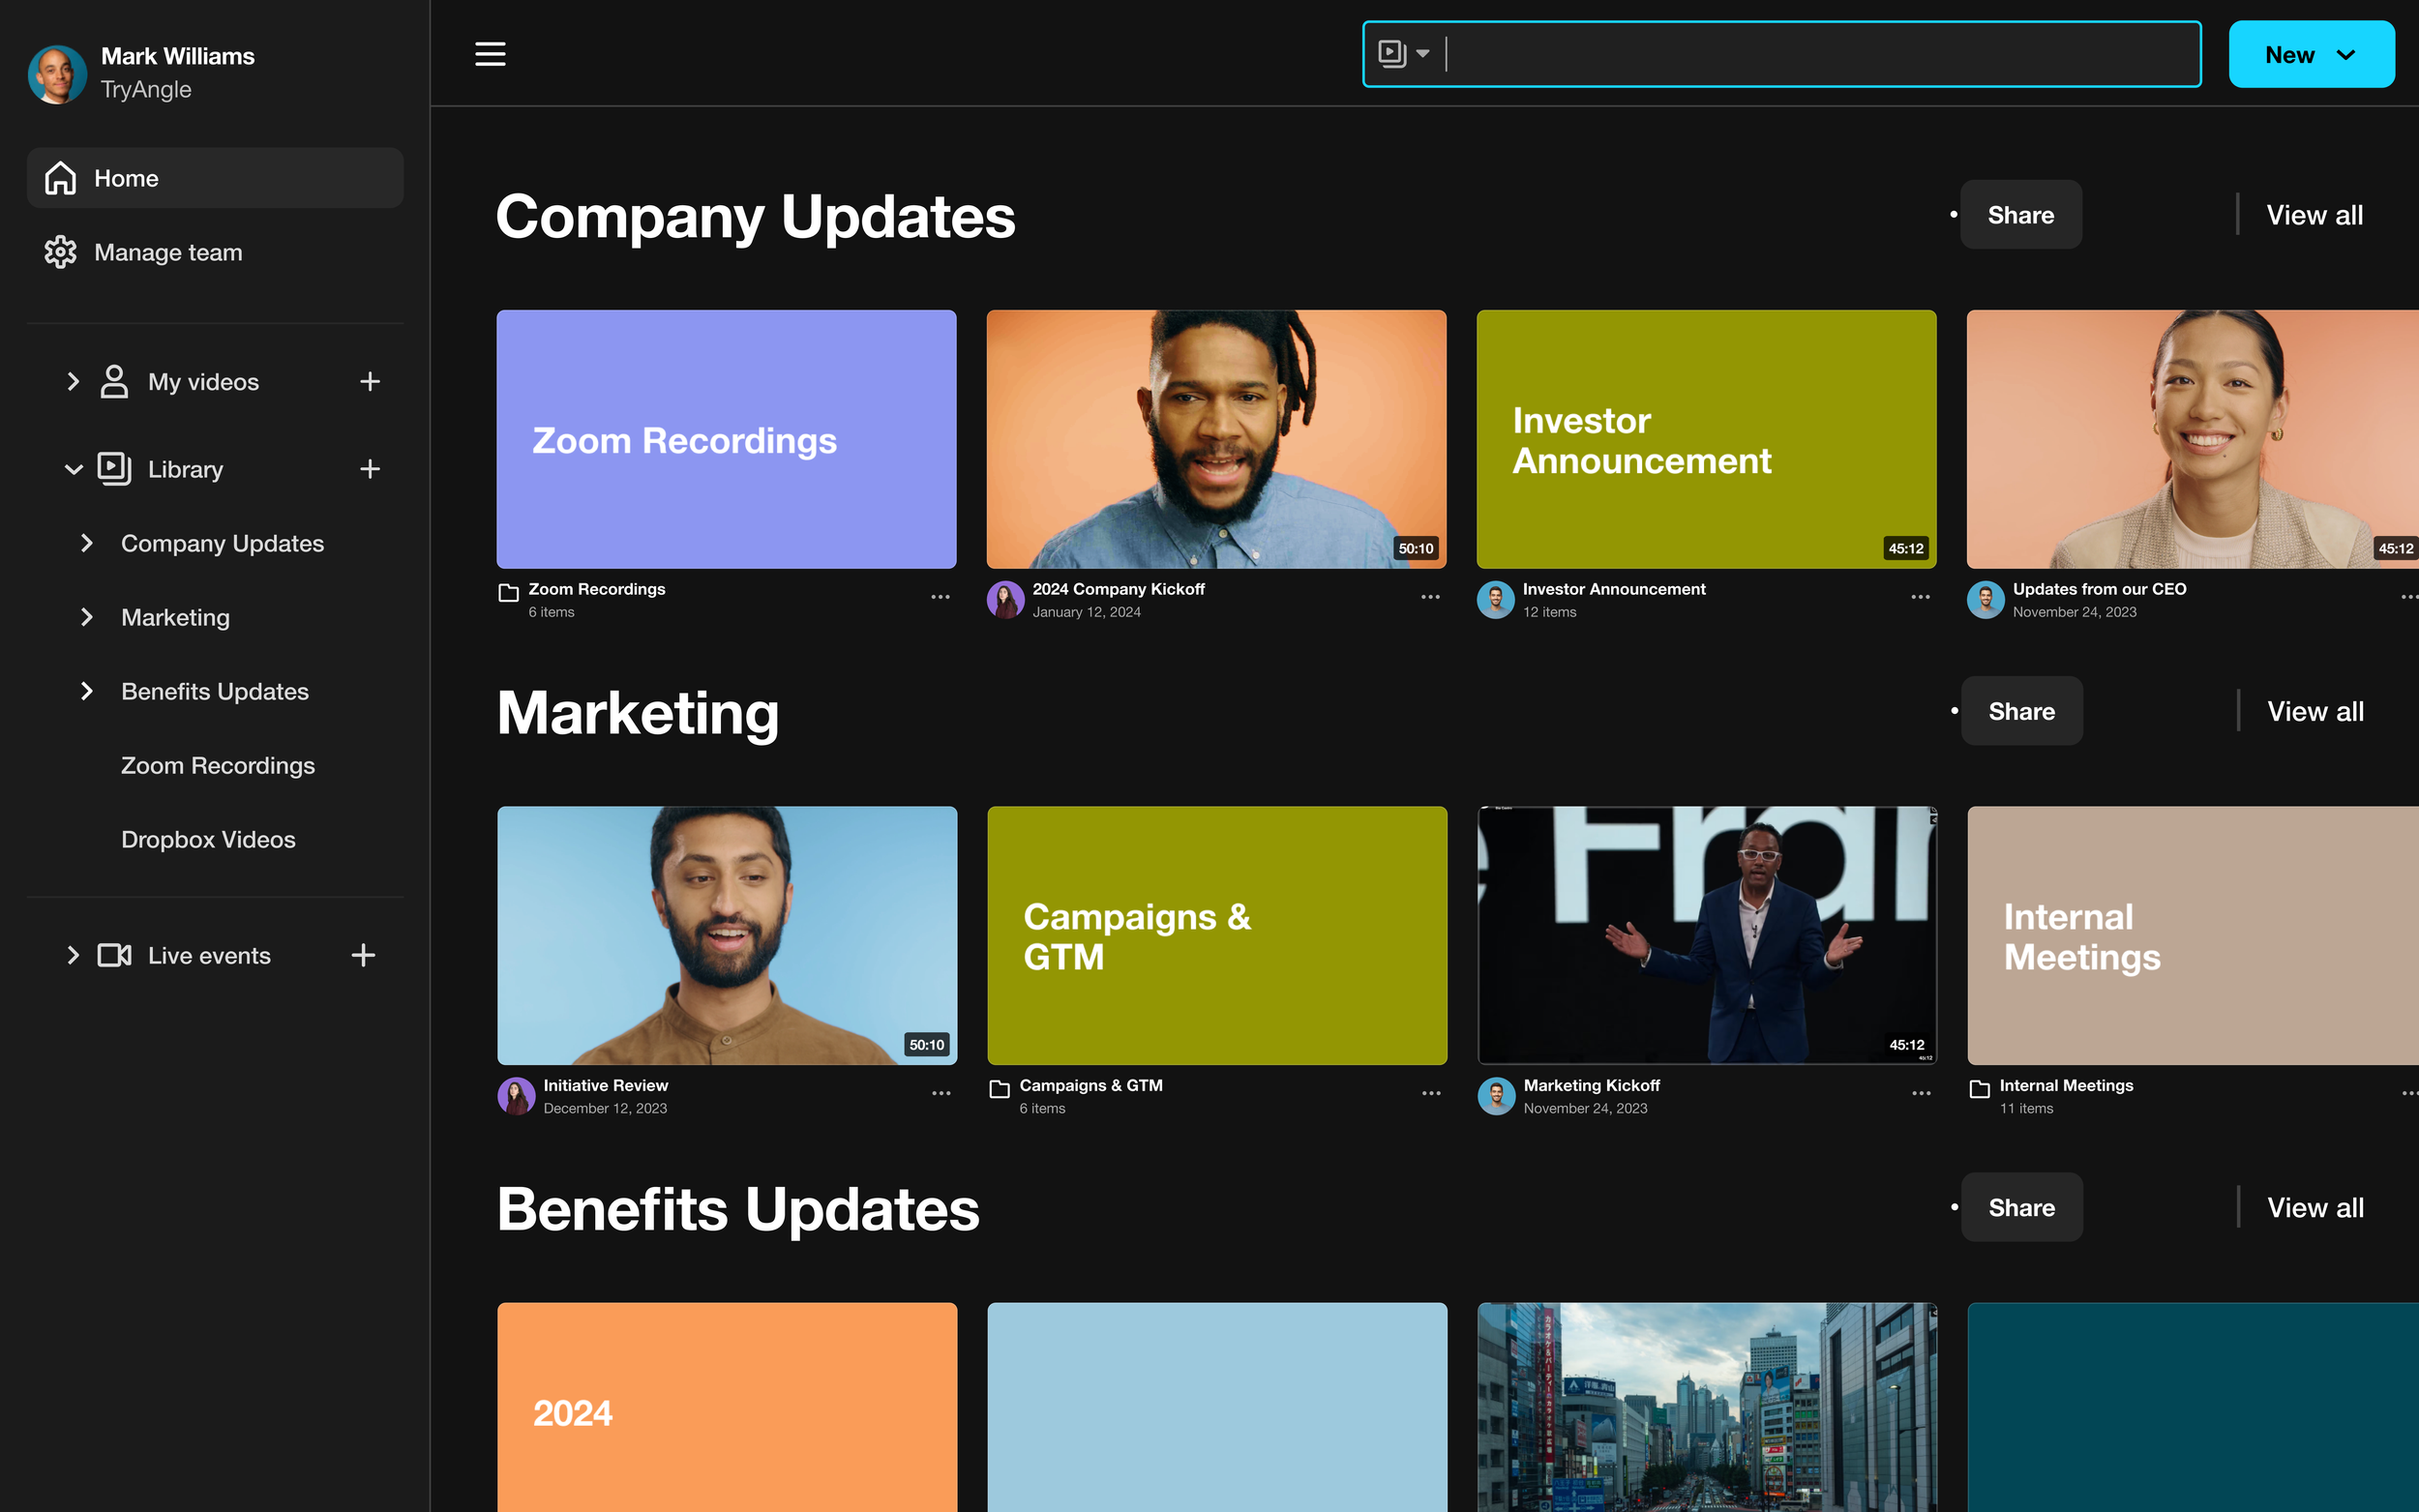Click the hamburger menu icon
The height and width of the screenshot is (1512, 2419).
click(x=489, y=54)
